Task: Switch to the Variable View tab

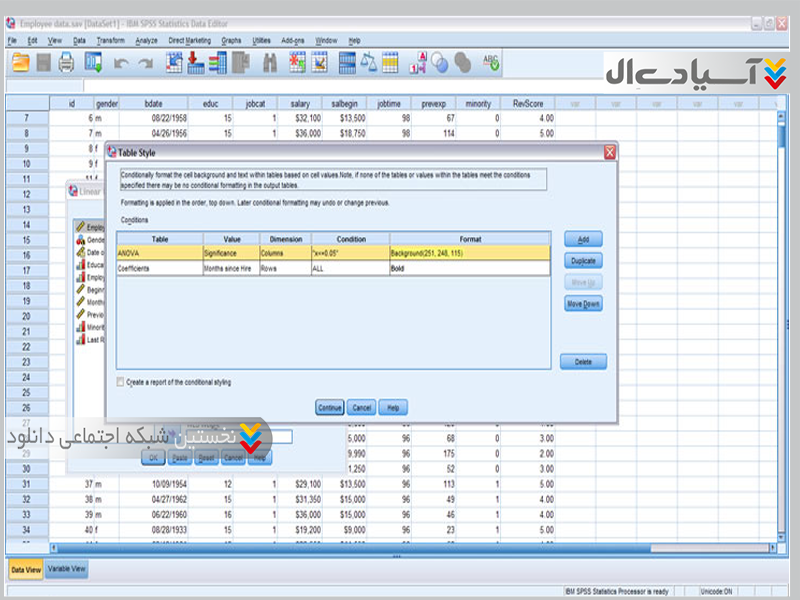Action: point(67,569)
